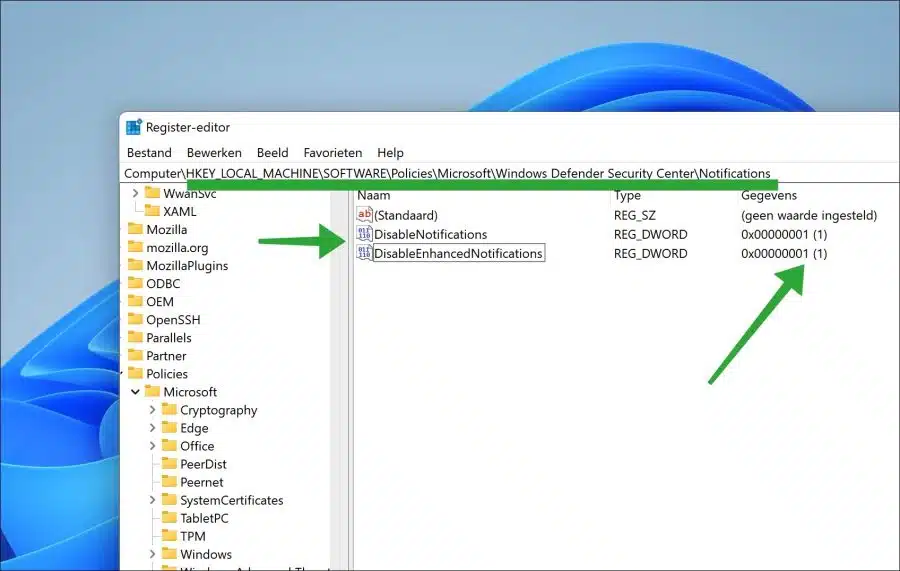Click the DisableEnhancedNotifications name edit box
The width and height of the screenshot is (900, 571).
tap(459, 253)
